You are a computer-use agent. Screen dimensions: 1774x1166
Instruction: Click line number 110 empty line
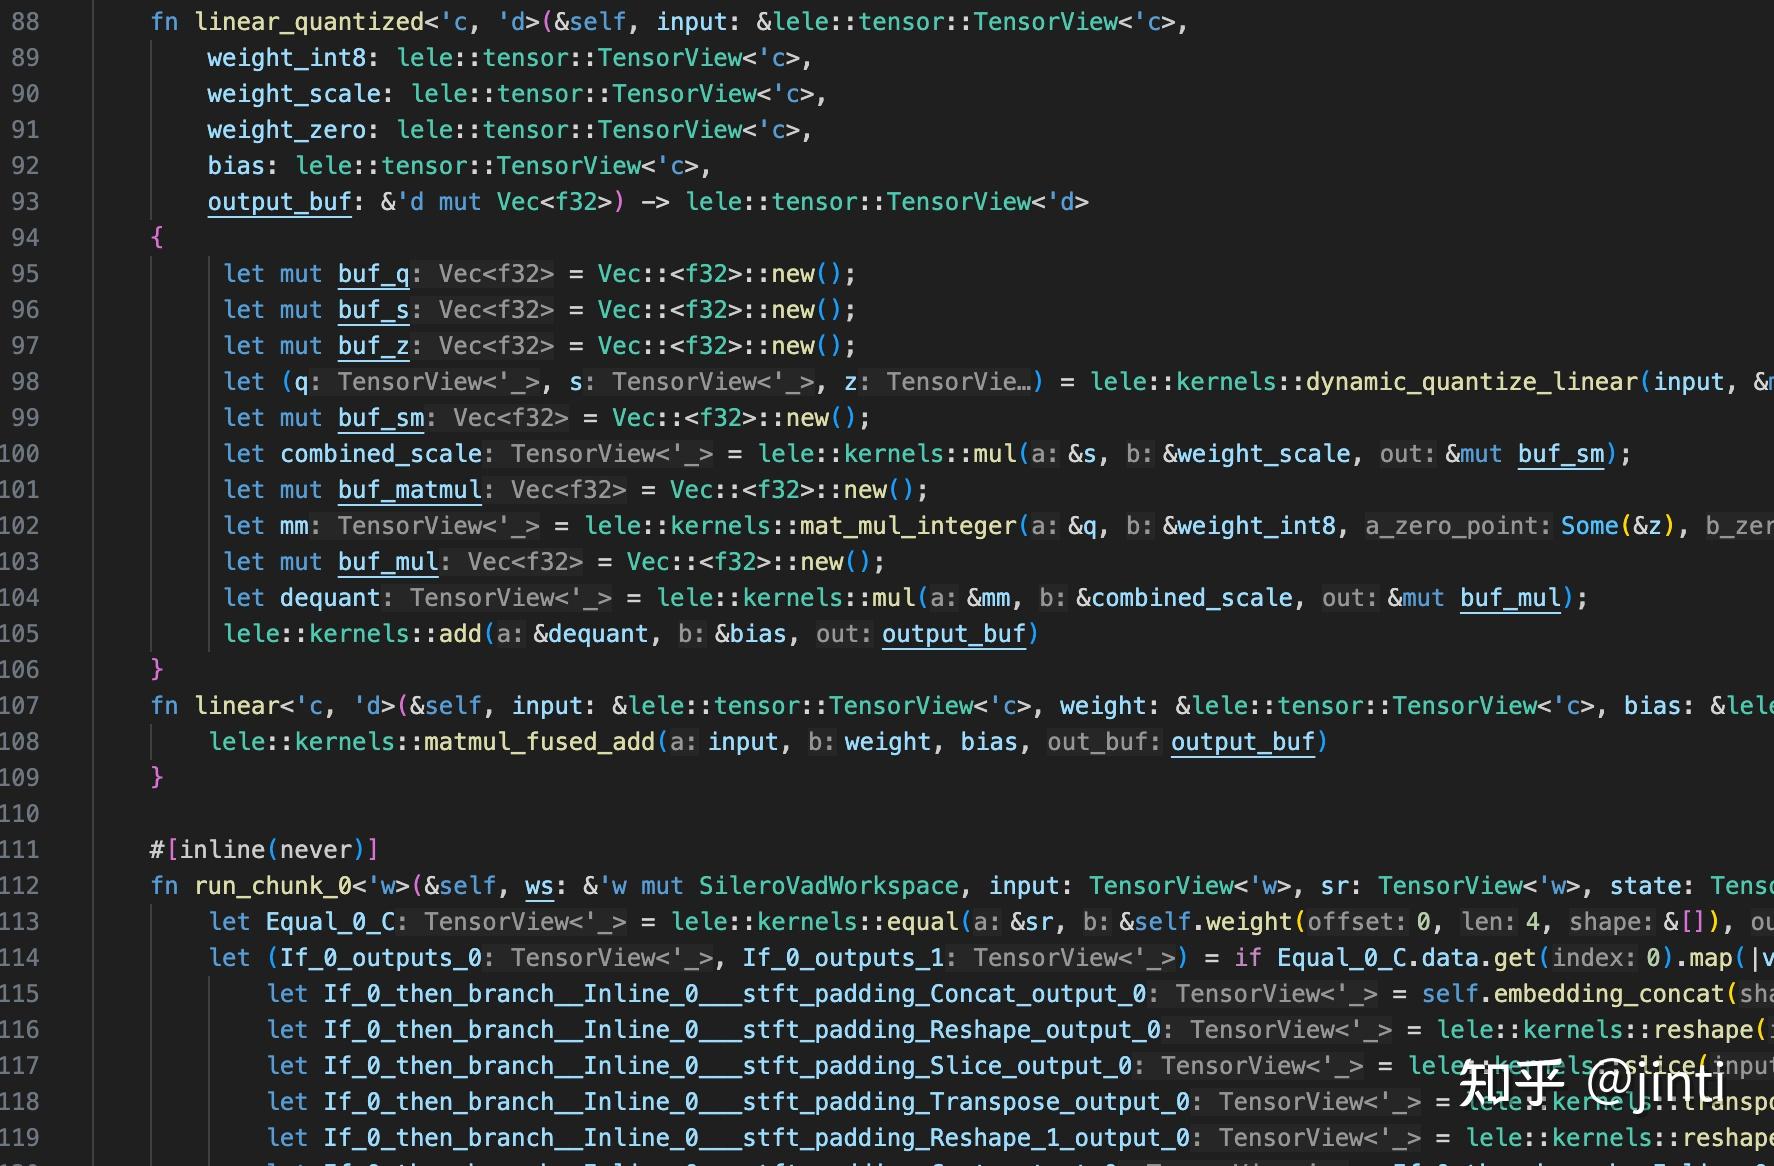[20, 814]
